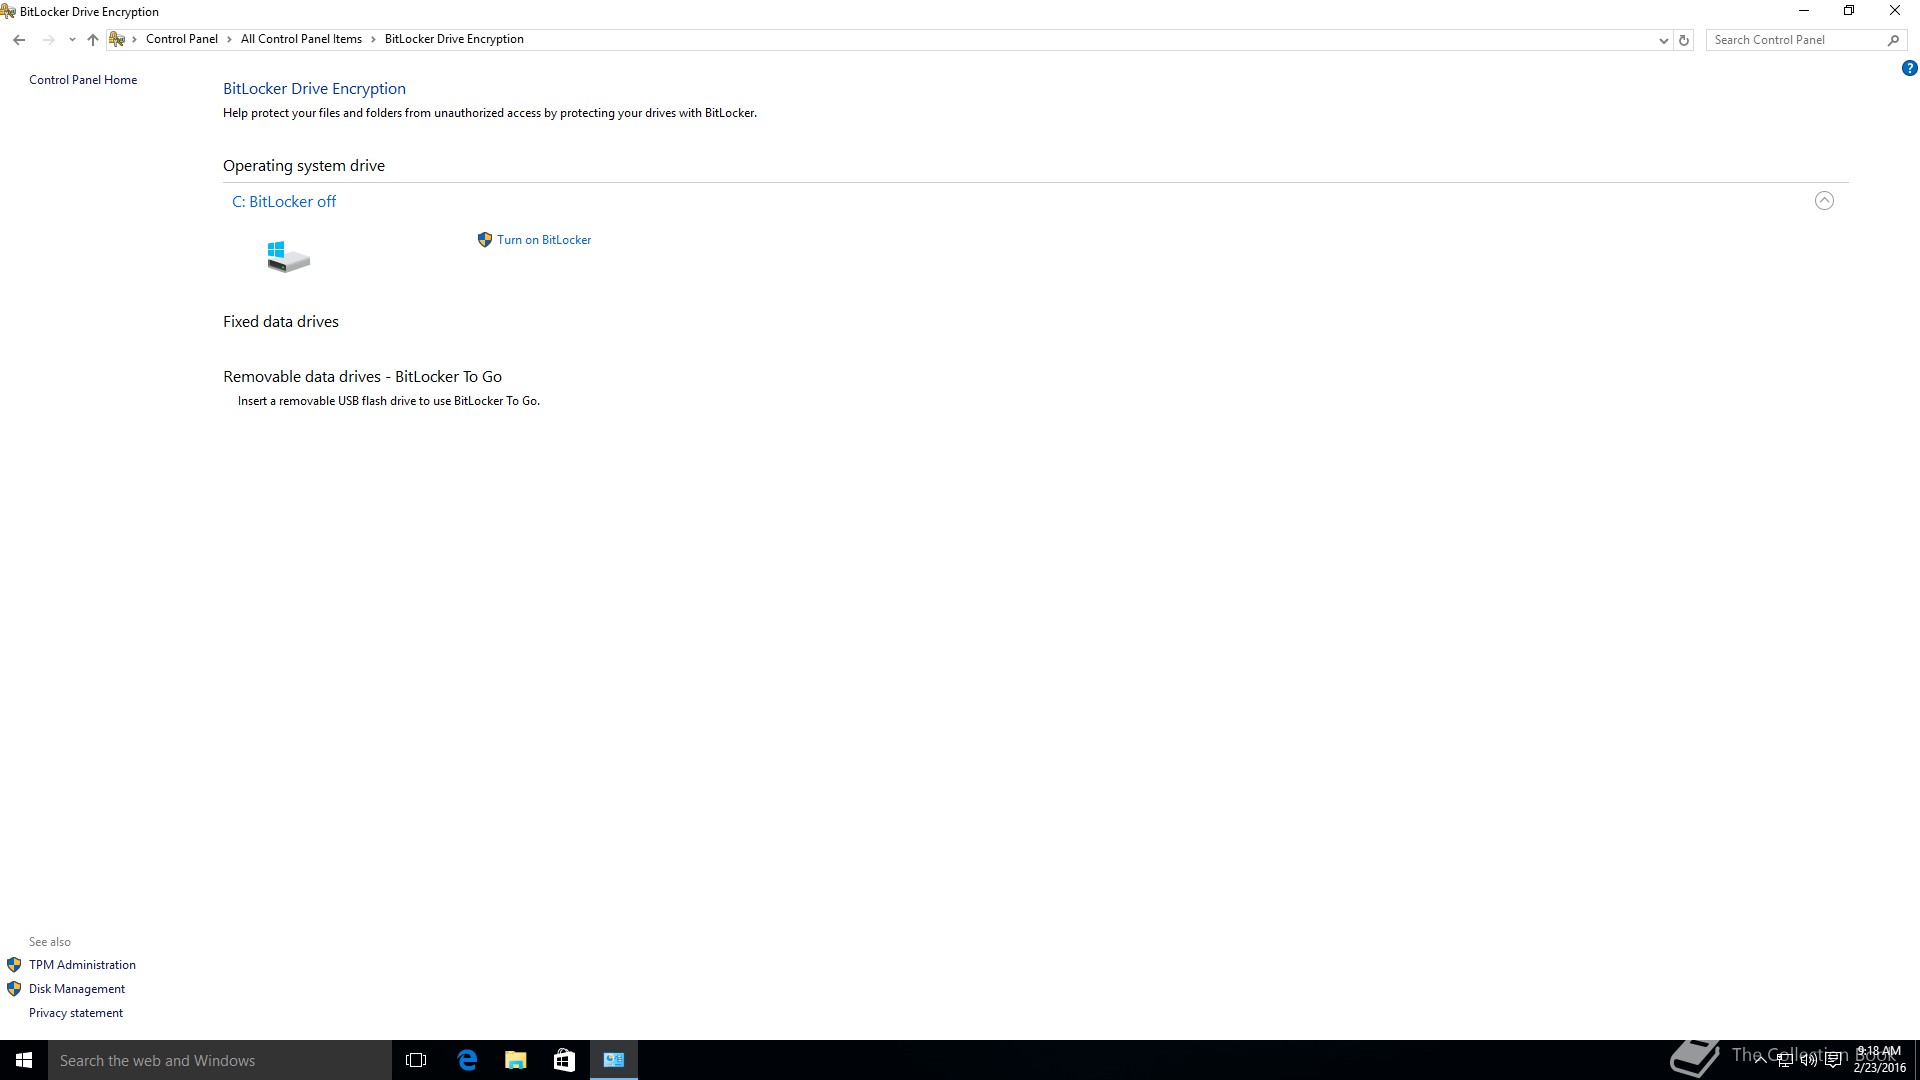Viewport: 1920px width, 1080px height.
Task: Click the Forward navigation arrow
Action: coord(48,40)
